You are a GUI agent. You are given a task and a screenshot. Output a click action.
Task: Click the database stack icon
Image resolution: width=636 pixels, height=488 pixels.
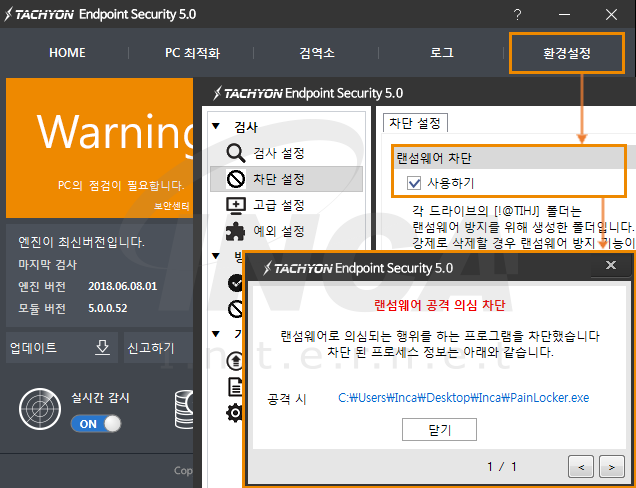pyautogui.click(x=184, y=410)
